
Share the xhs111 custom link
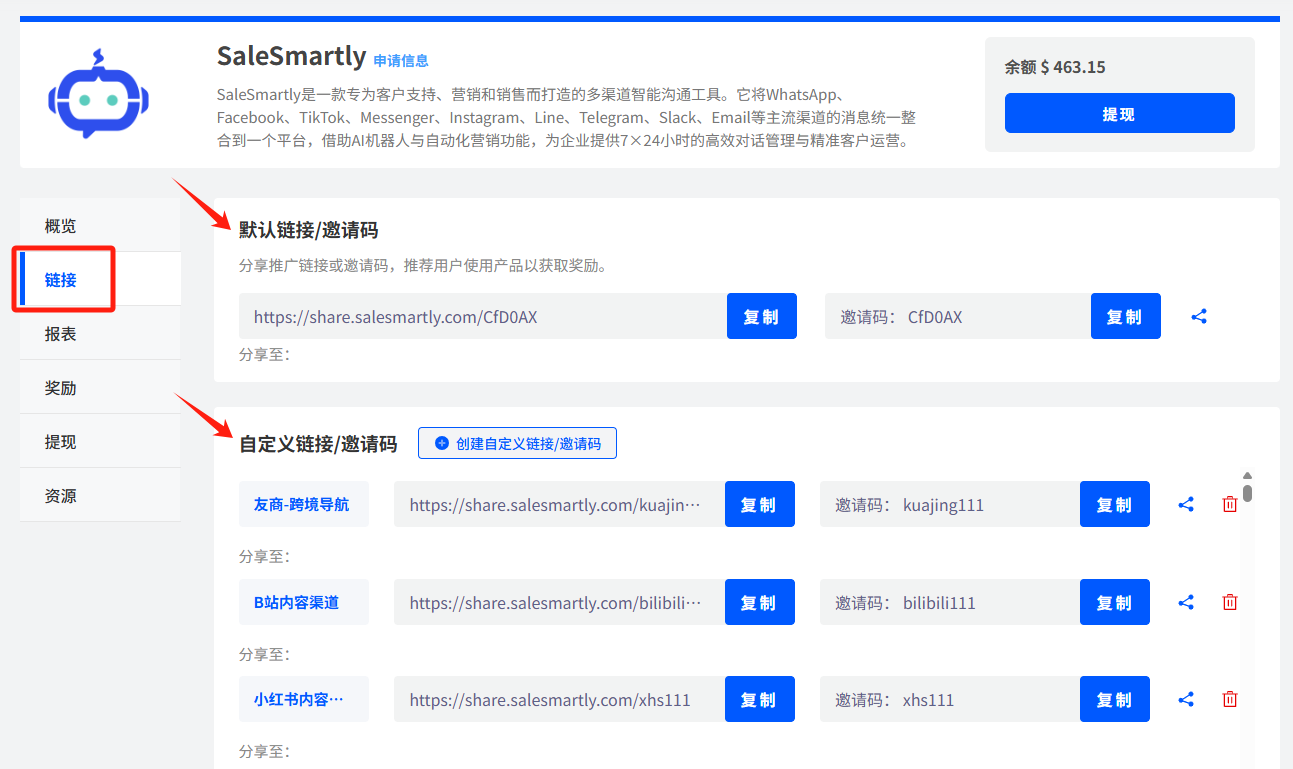click(1186, 700)
